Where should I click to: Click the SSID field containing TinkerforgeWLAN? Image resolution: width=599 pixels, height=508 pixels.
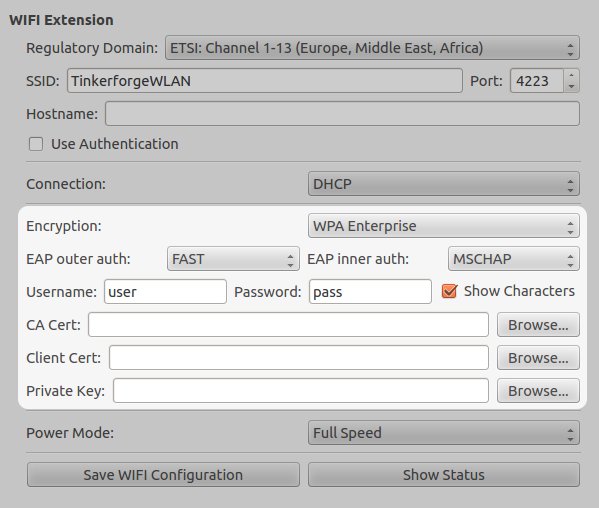(x=265, y=81)
